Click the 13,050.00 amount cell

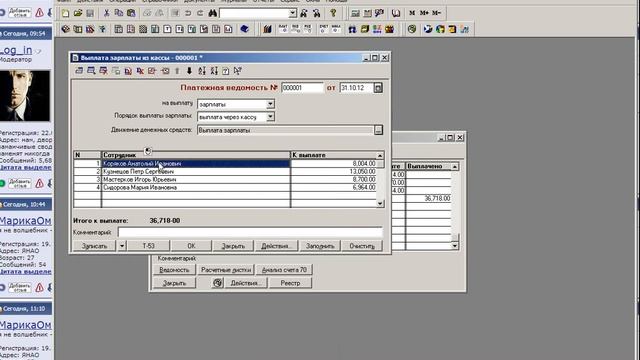[x=333, y=171]
